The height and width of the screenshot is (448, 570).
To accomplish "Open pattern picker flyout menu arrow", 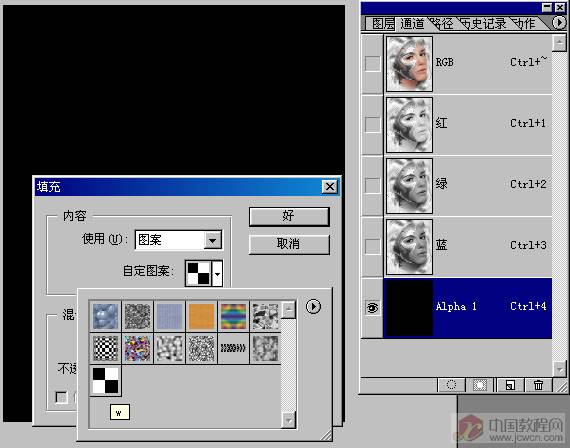I will click(313, 307).
